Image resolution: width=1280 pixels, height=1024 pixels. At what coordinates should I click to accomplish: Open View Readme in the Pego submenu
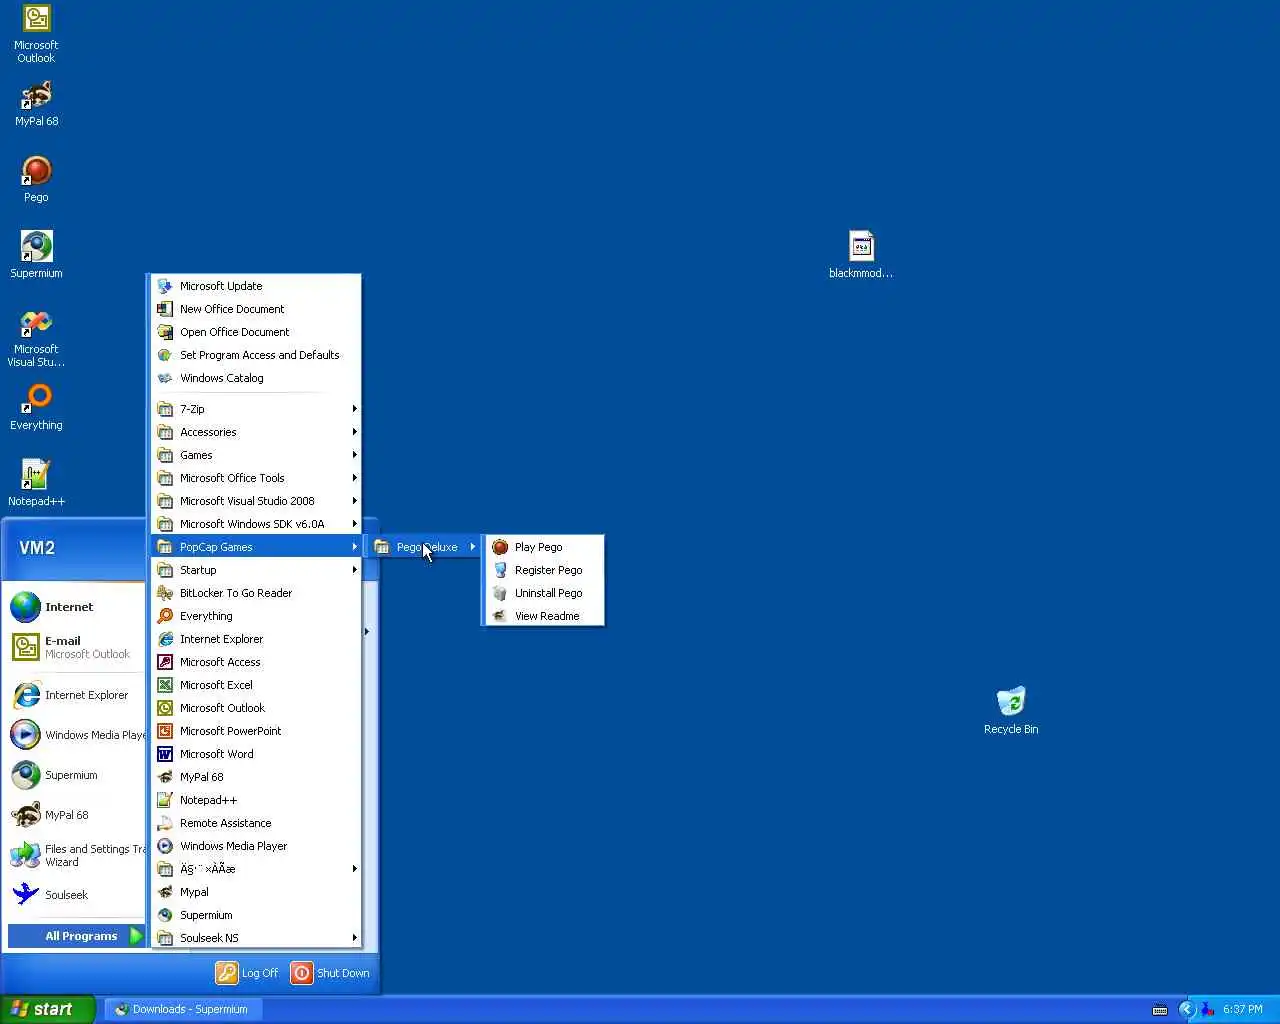pos(544,616)
